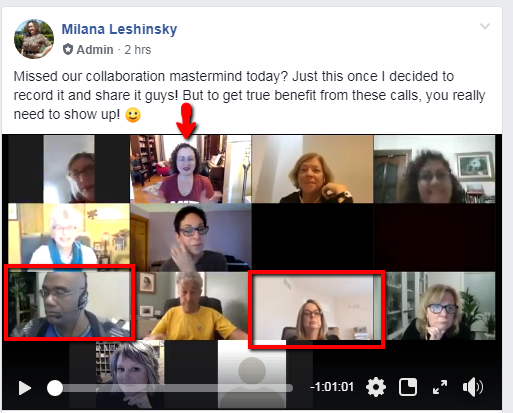
Task: Play the mastermind video
Action: pyautogui.click(x=25, y=388)
